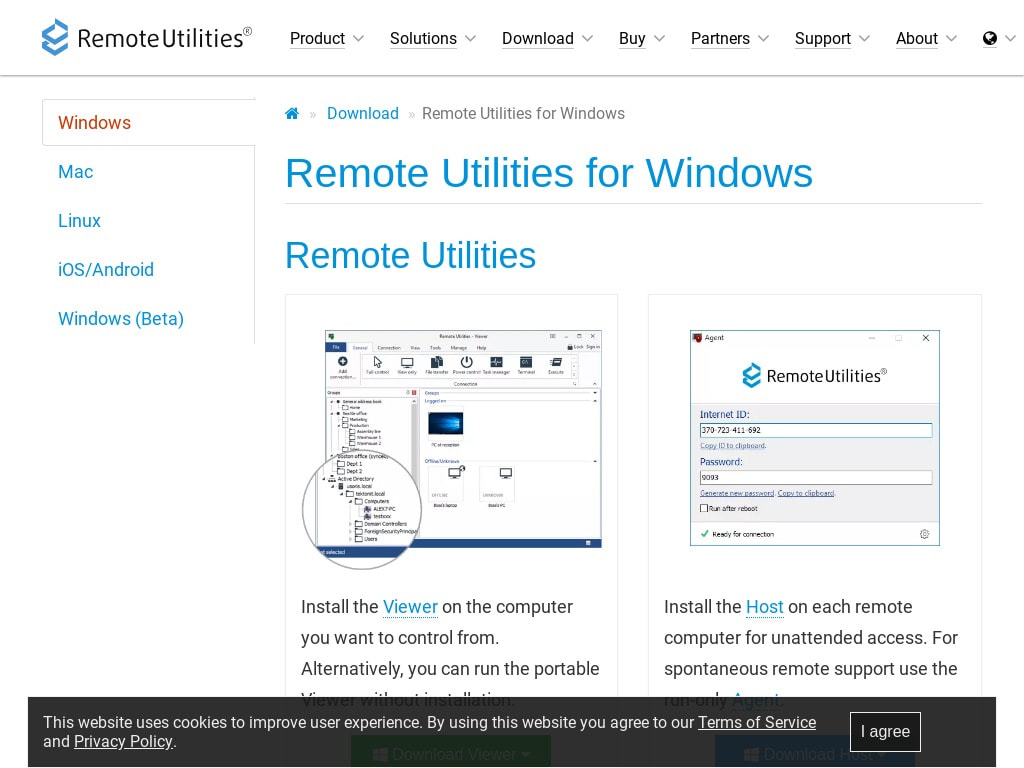Open the Viewer link in the description
Viewport: 1024px width, 768px height.
410,607
